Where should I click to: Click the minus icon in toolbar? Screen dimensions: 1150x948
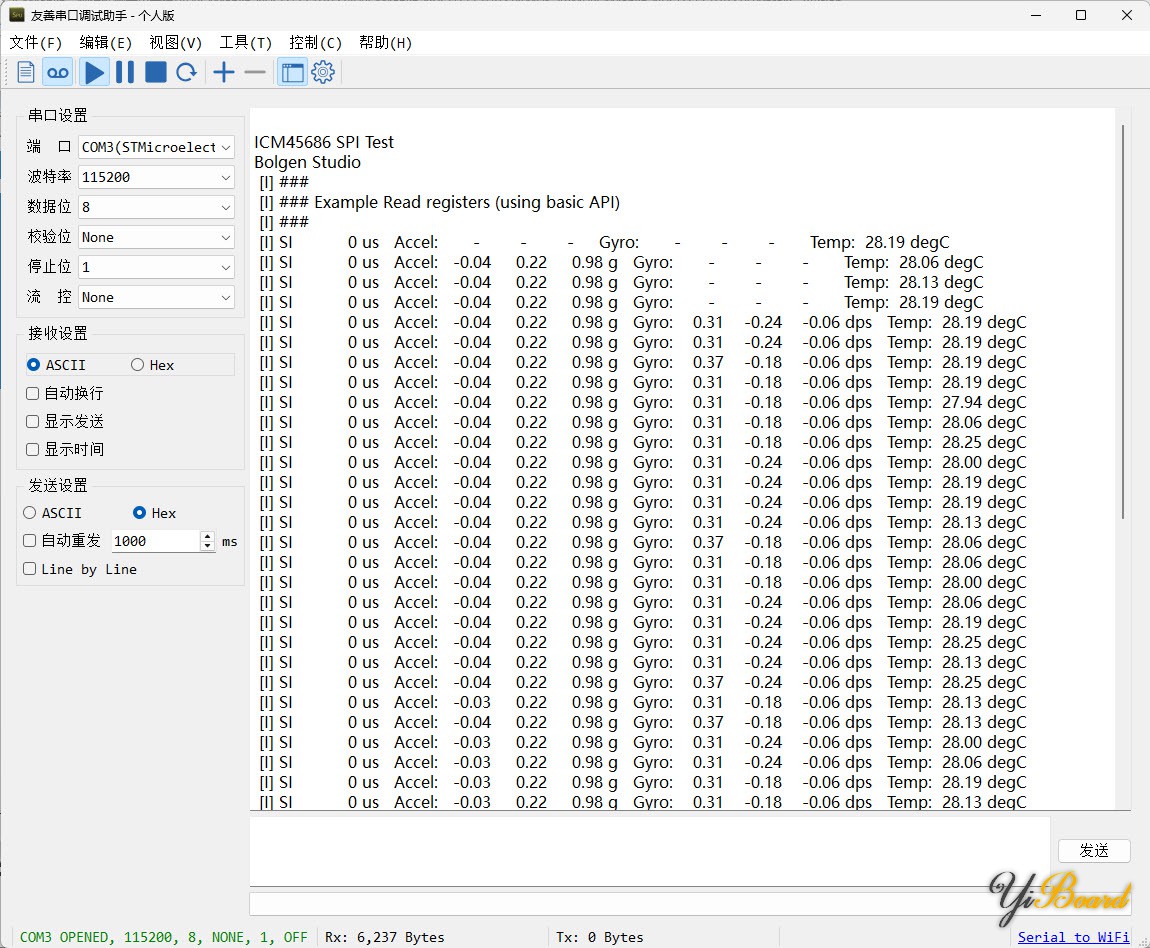click(x=254, y=73)
